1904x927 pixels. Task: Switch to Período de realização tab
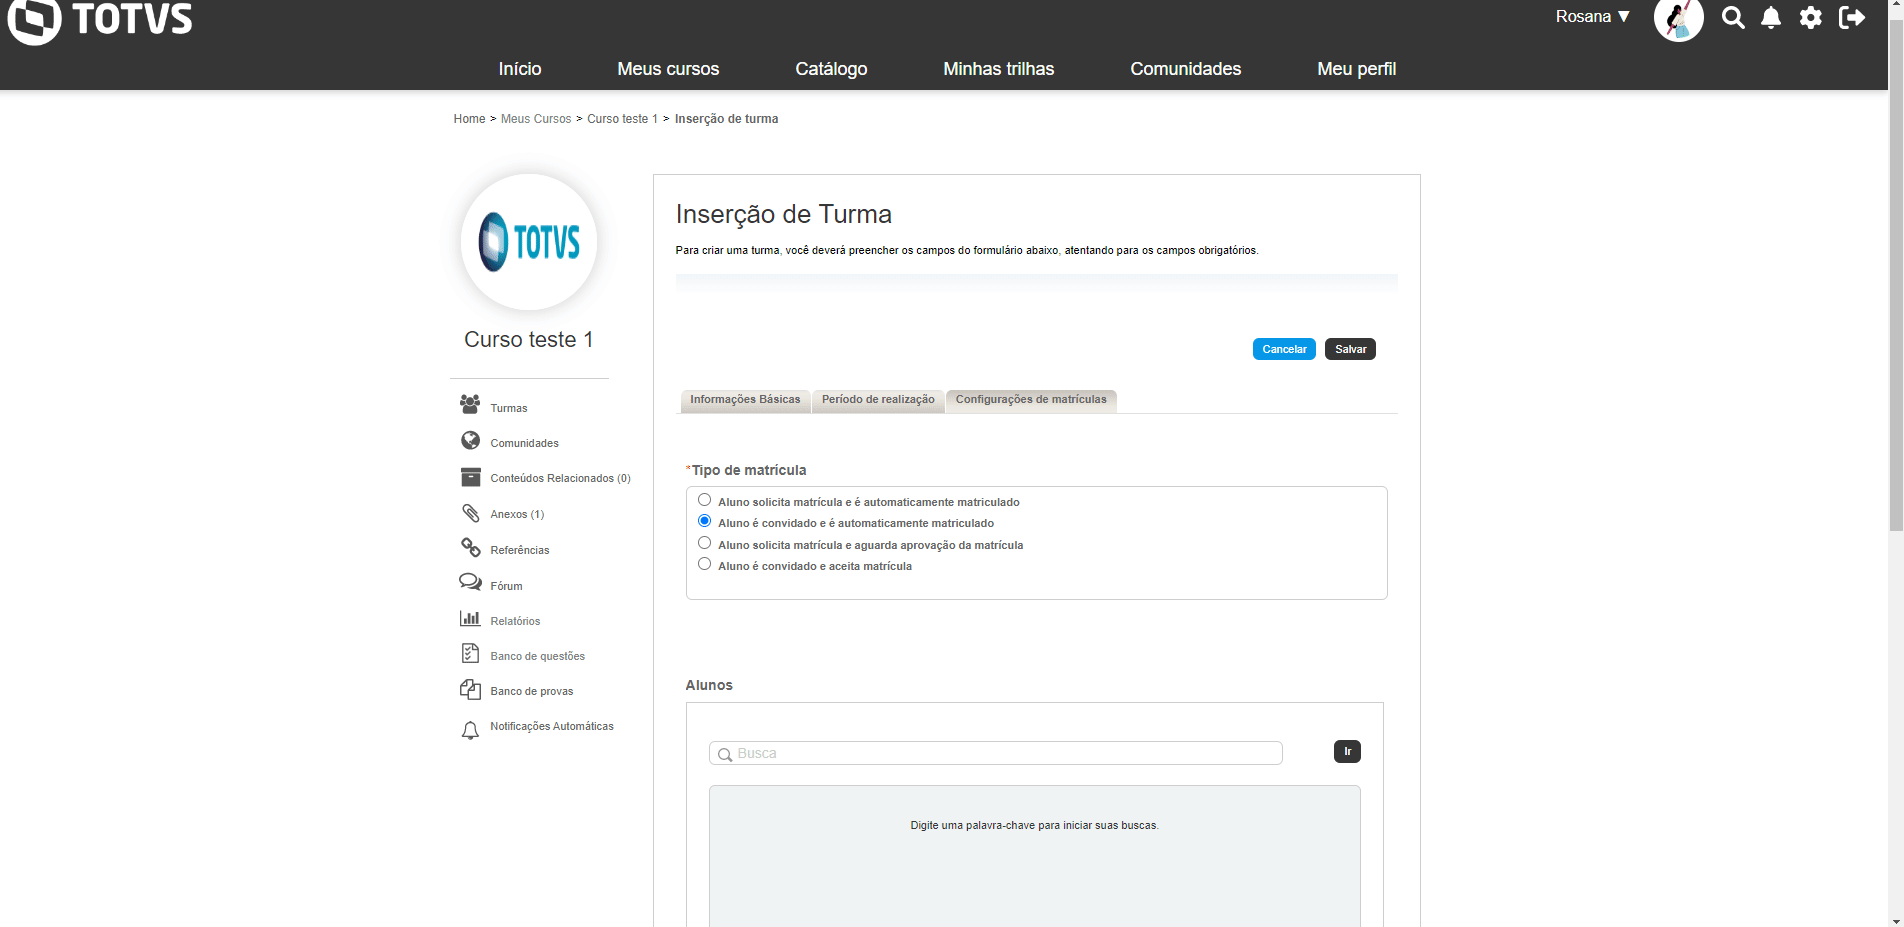[x=878, y=400]
